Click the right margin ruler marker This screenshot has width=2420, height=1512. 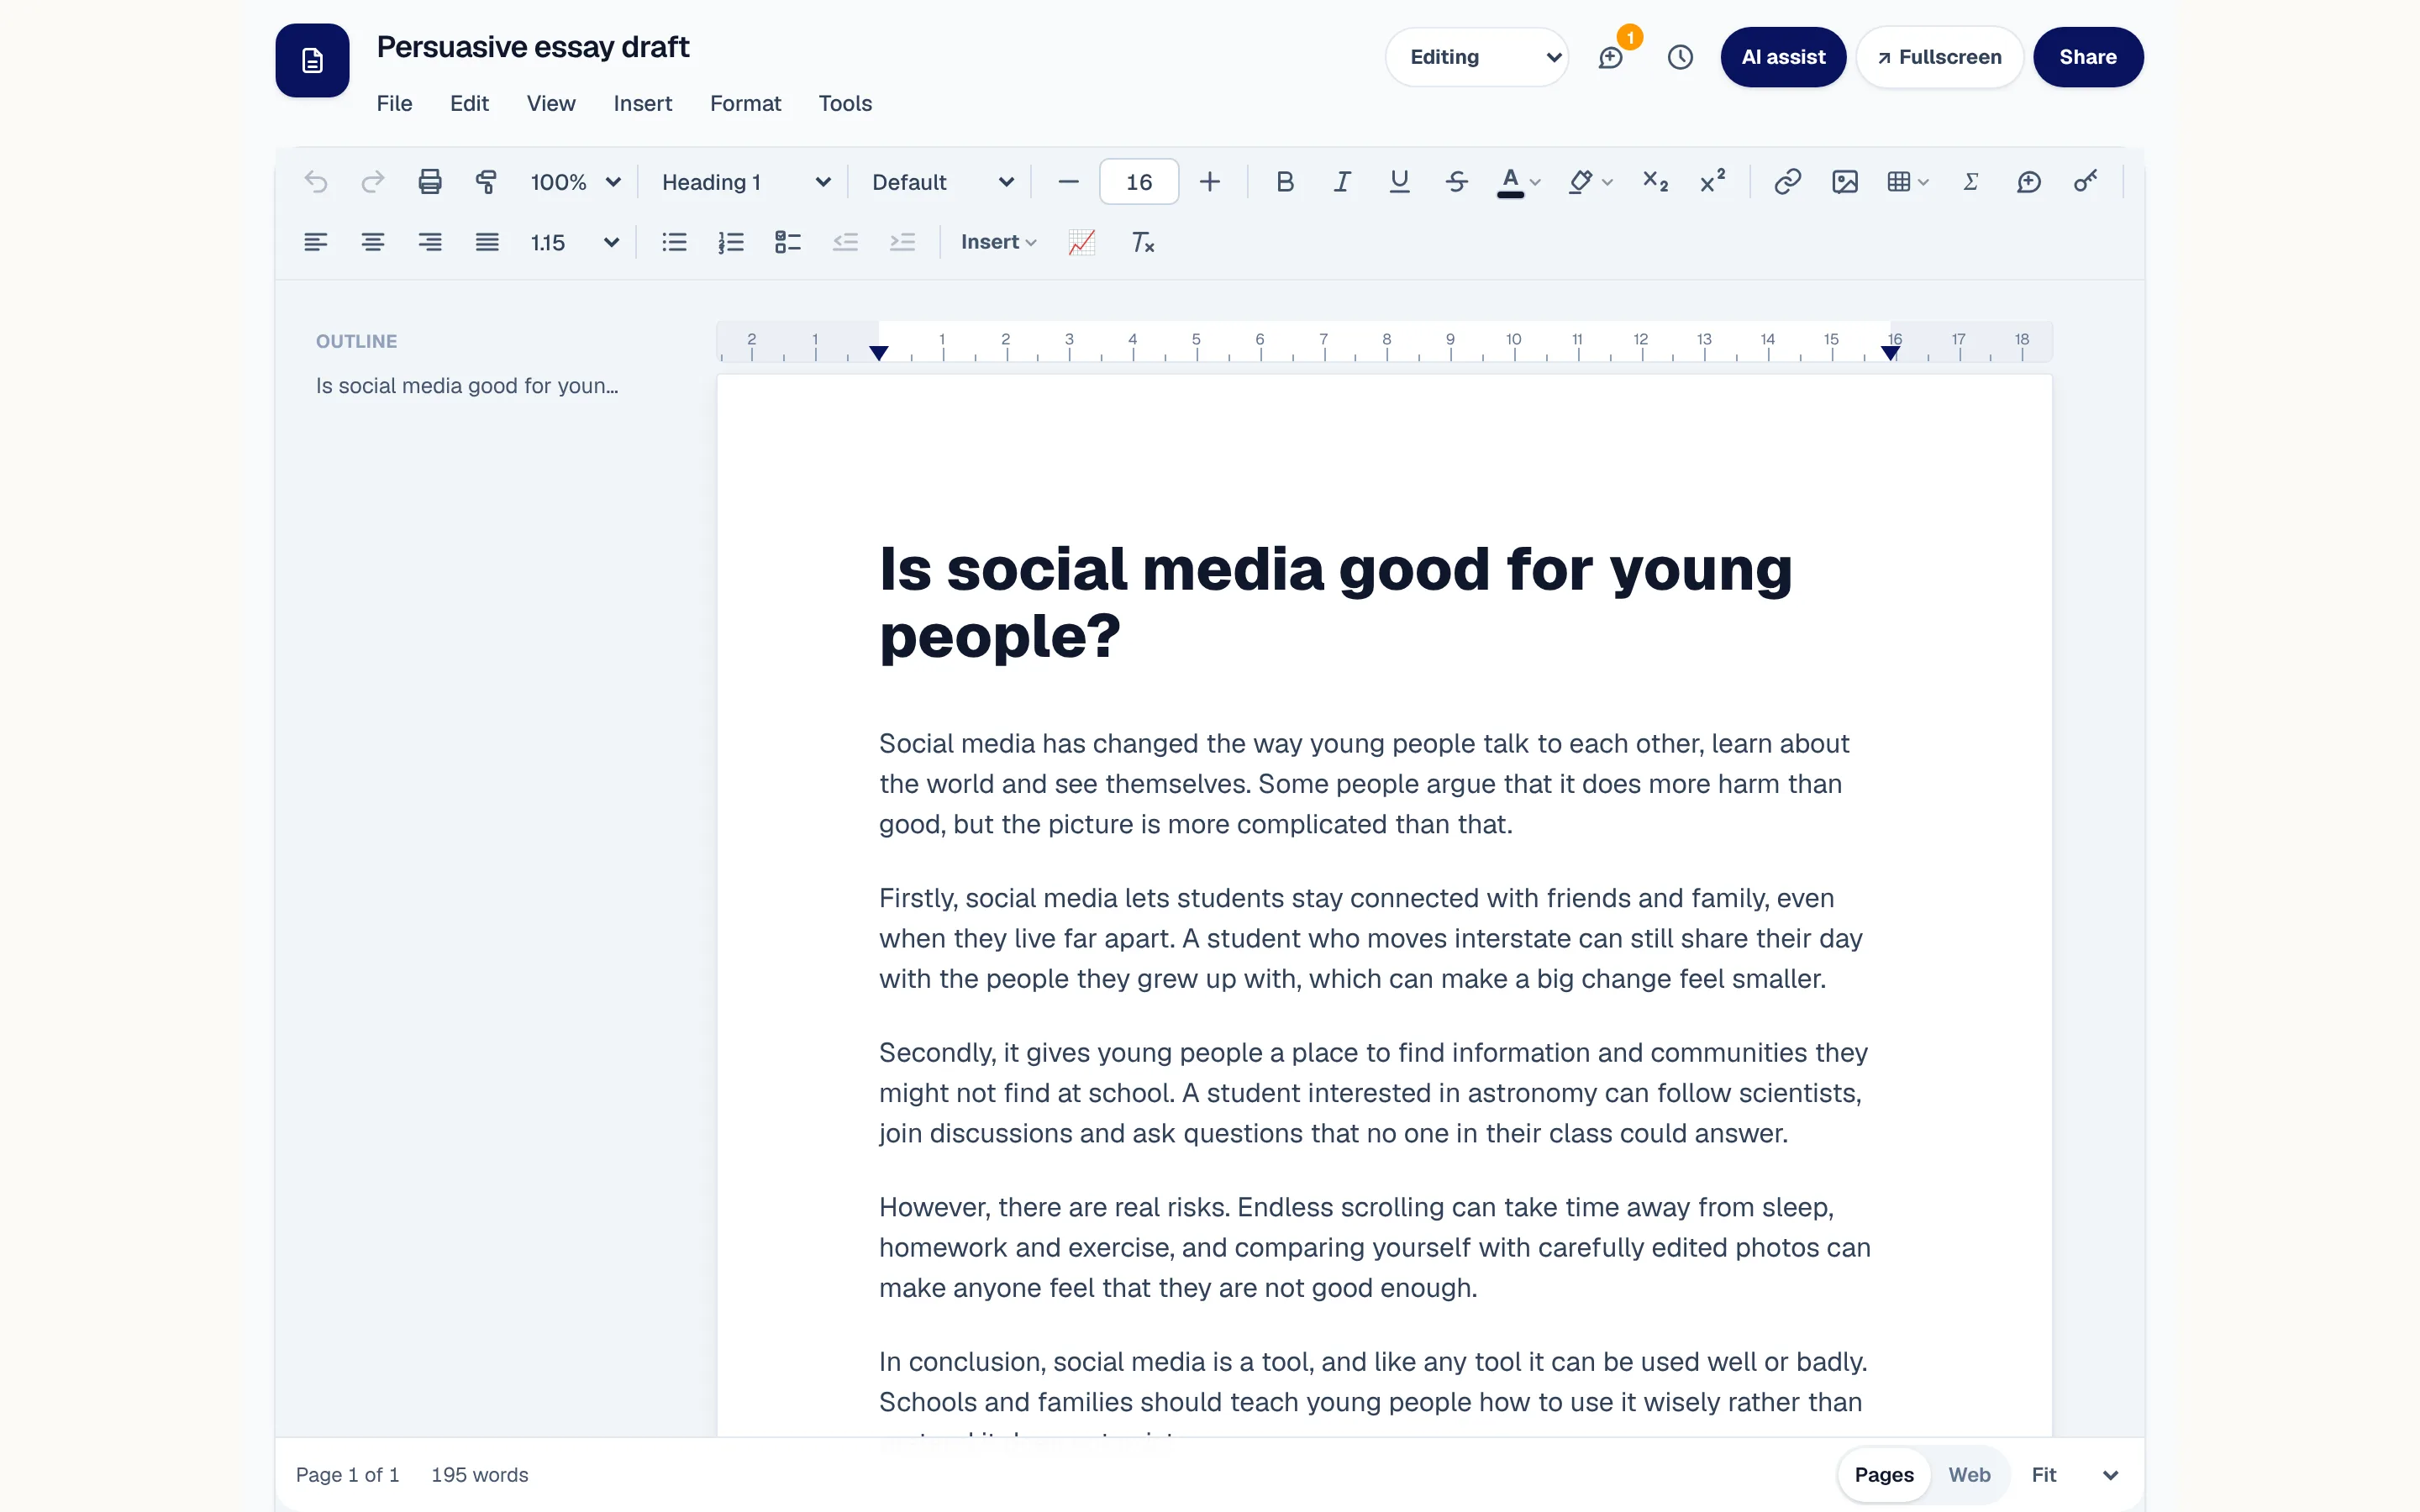click(x=1890, y=353)
